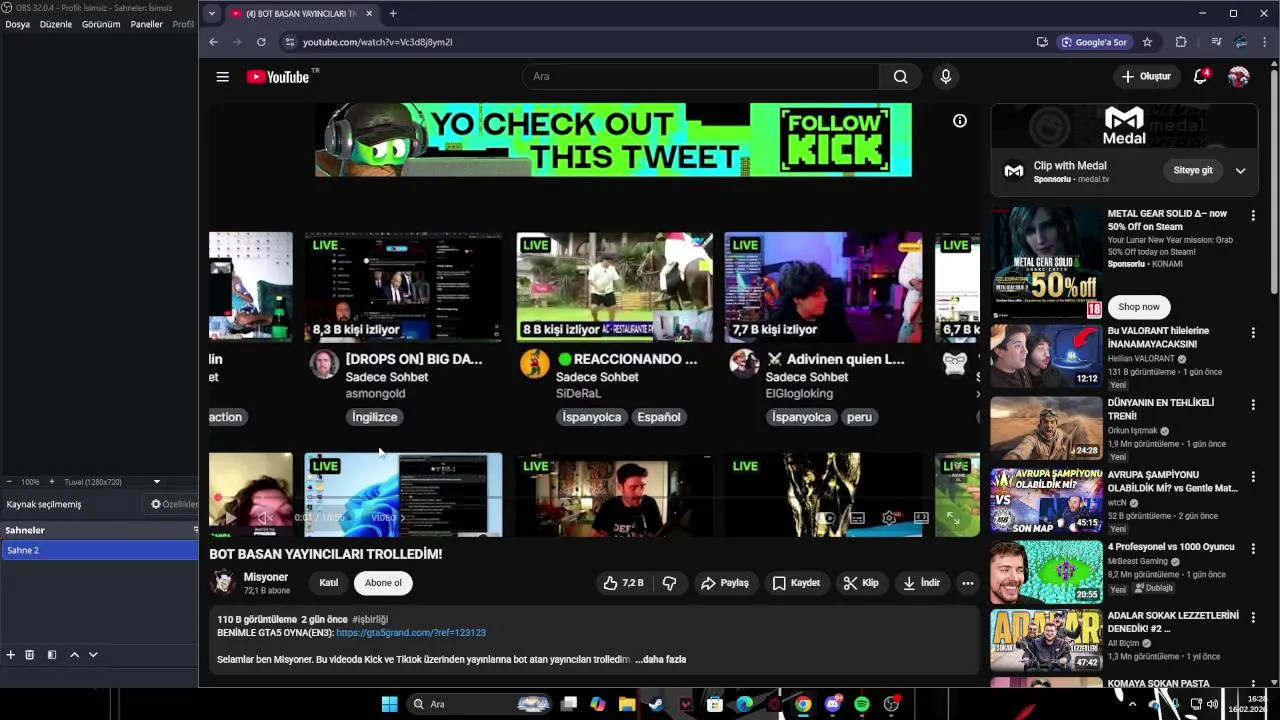Like the video with thumbs-up button

coord(623,583)
